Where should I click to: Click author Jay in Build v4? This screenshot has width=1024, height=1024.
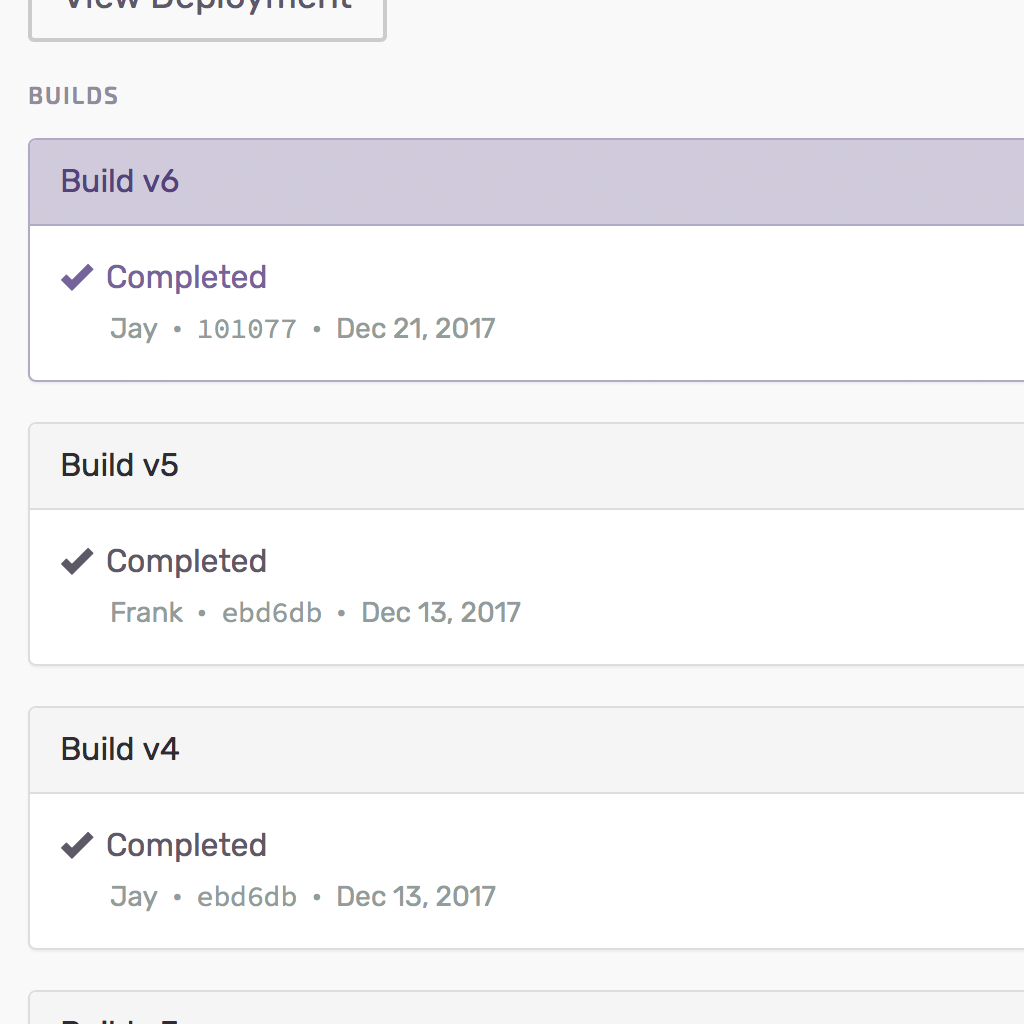(x=134, y=897)
